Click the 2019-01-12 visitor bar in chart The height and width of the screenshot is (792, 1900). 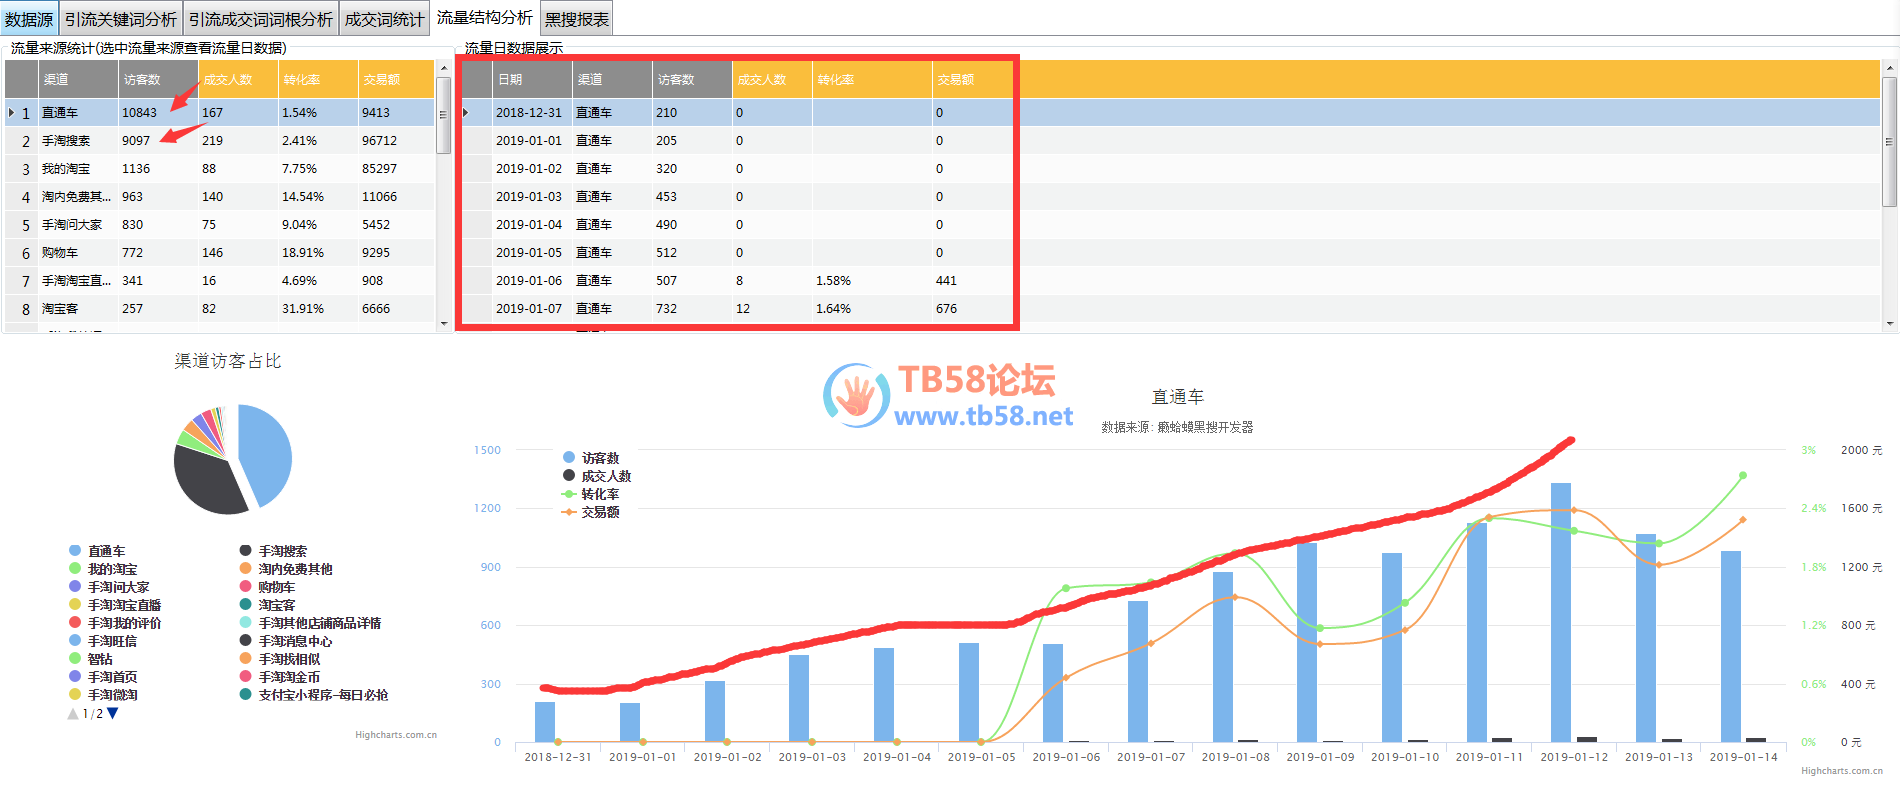(1560, 610)
